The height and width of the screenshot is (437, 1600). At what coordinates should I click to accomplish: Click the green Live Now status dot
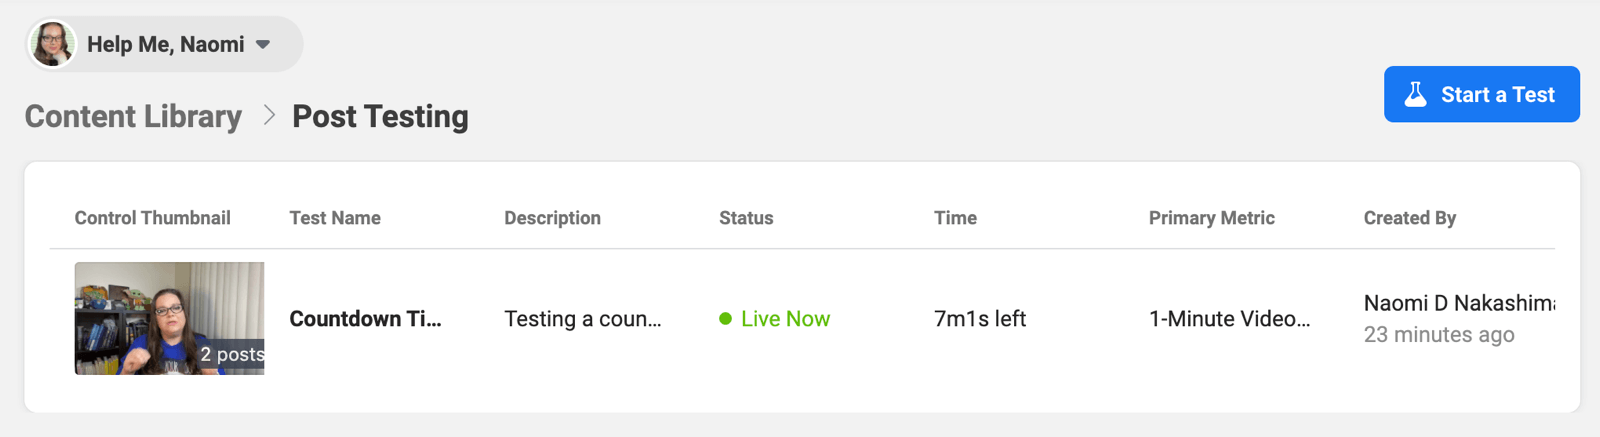(x=725, y=319)
